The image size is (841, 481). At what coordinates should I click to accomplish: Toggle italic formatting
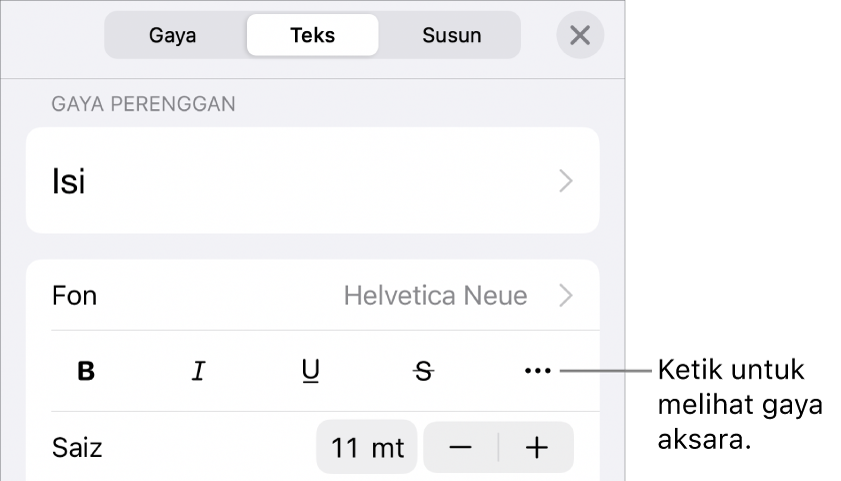(x=198, y=371)
